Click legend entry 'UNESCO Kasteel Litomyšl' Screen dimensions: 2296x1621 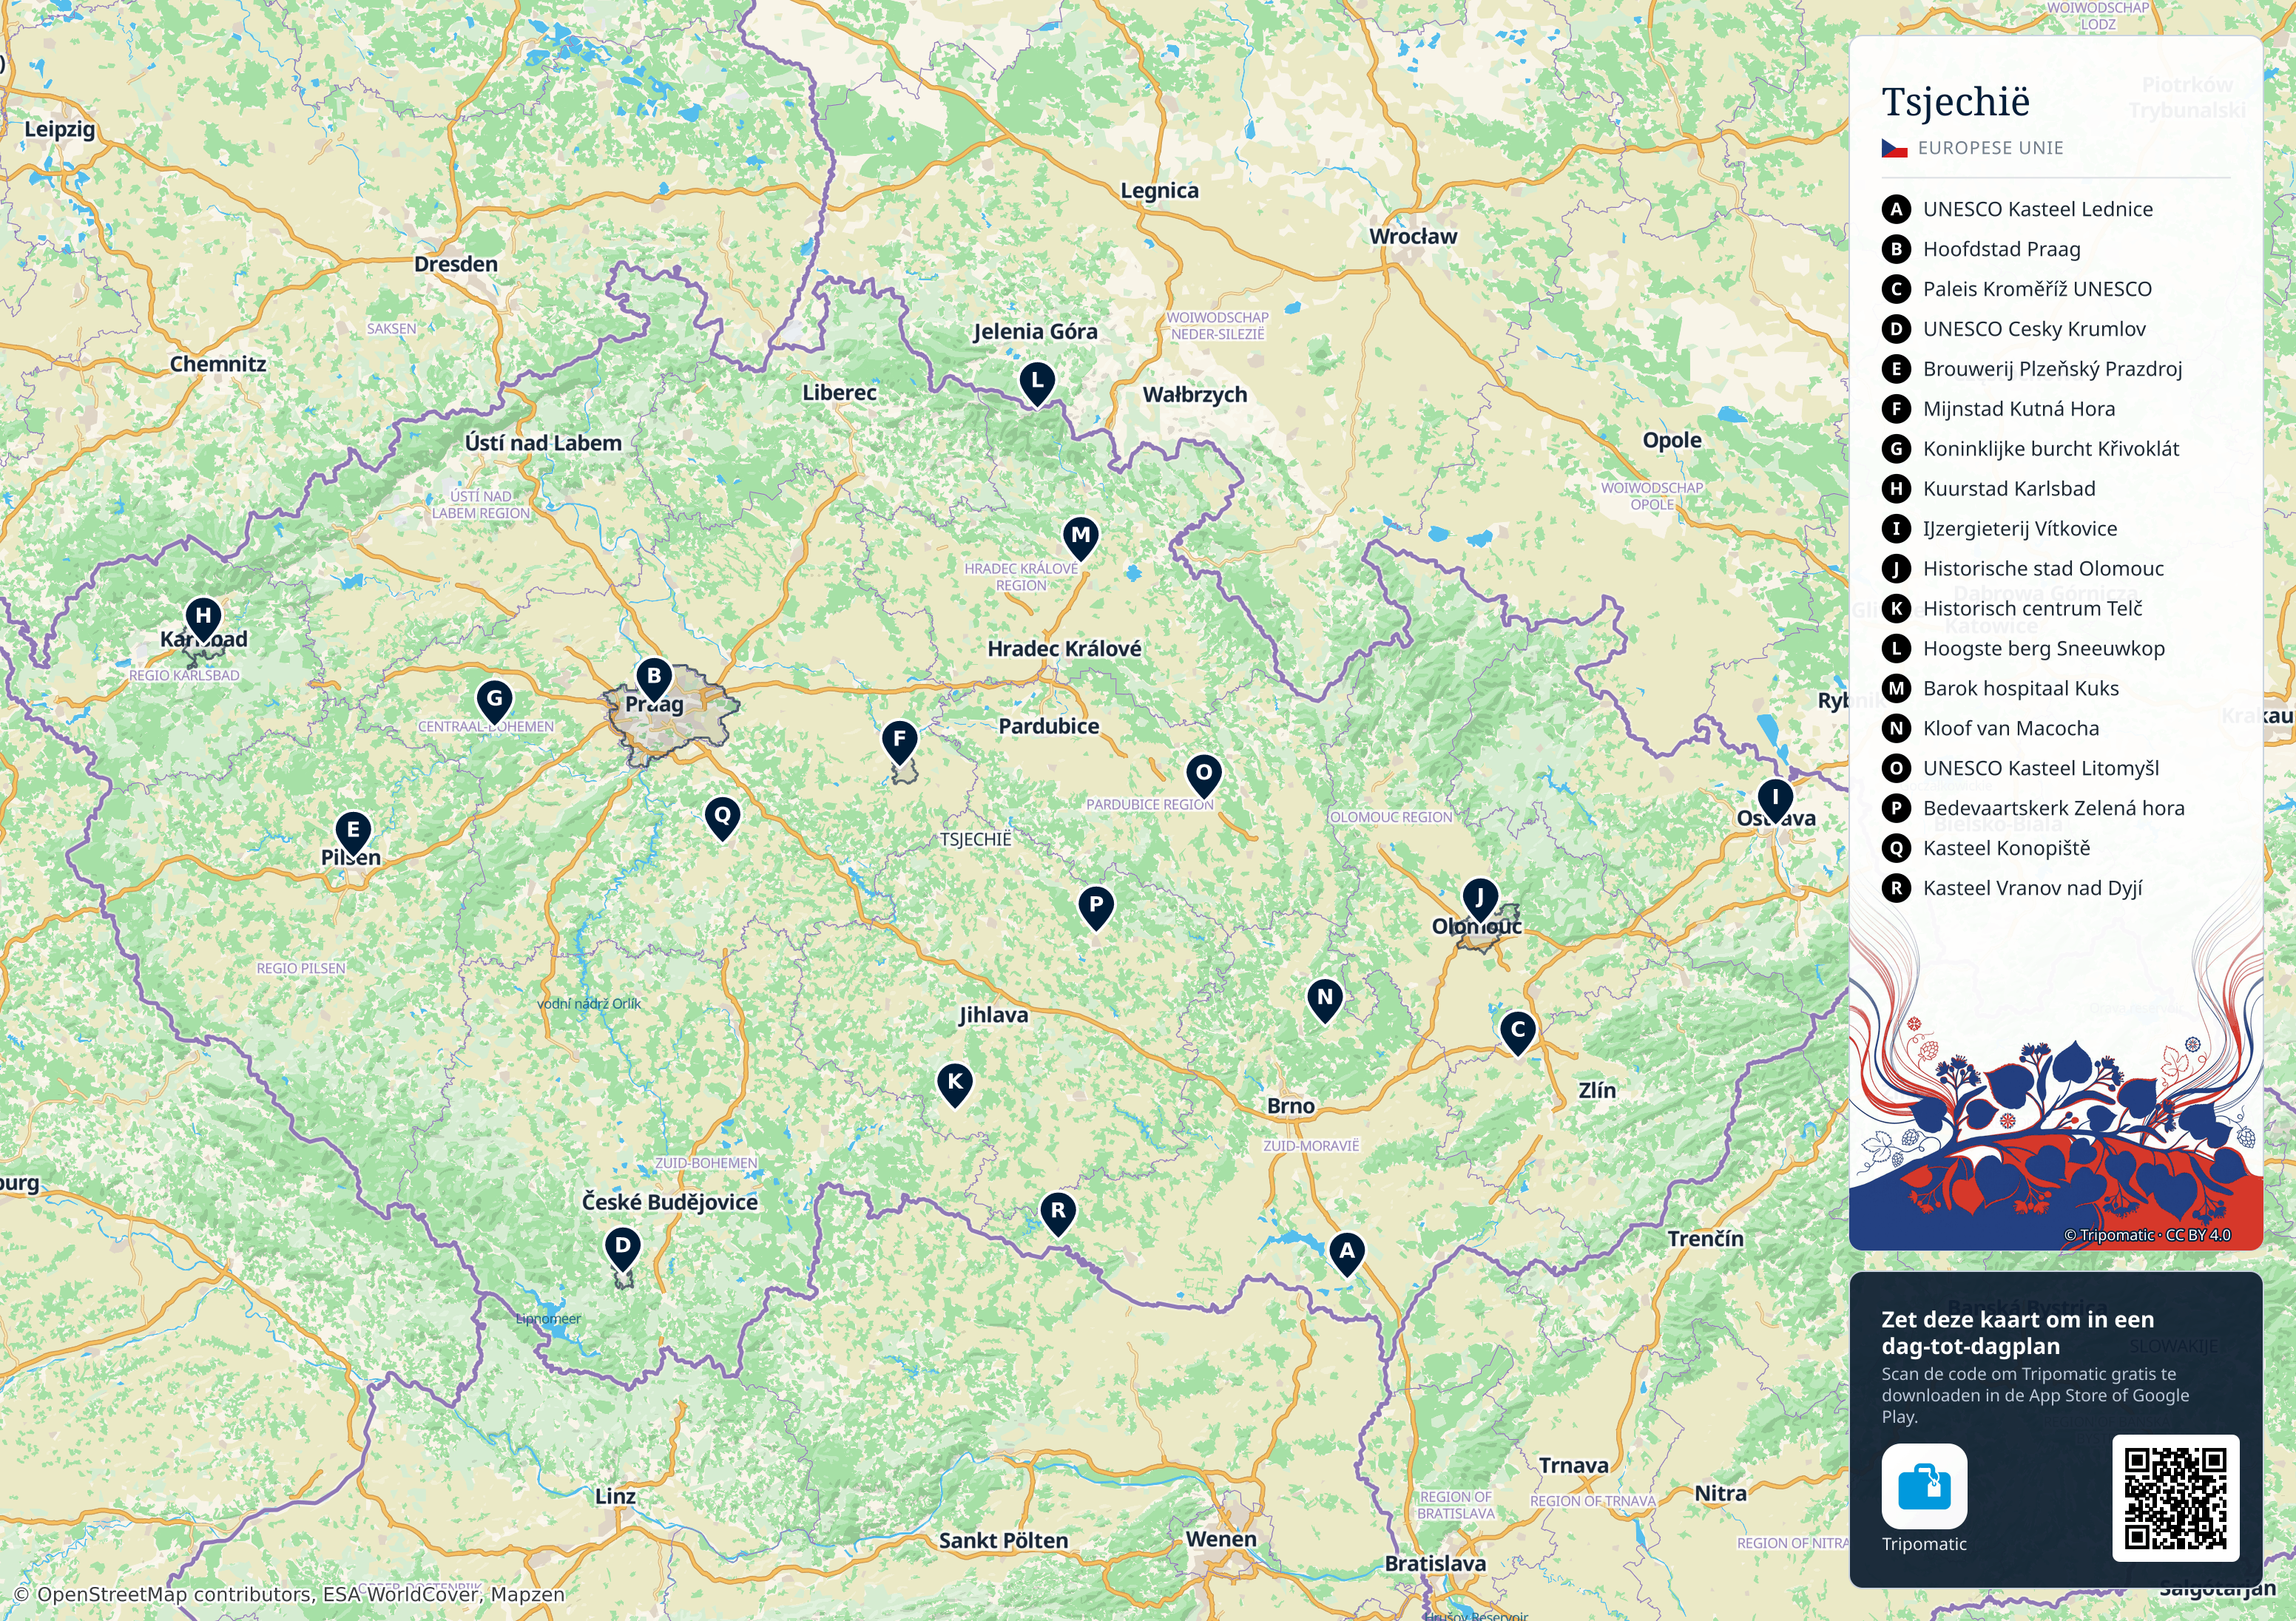(2021, 769)
